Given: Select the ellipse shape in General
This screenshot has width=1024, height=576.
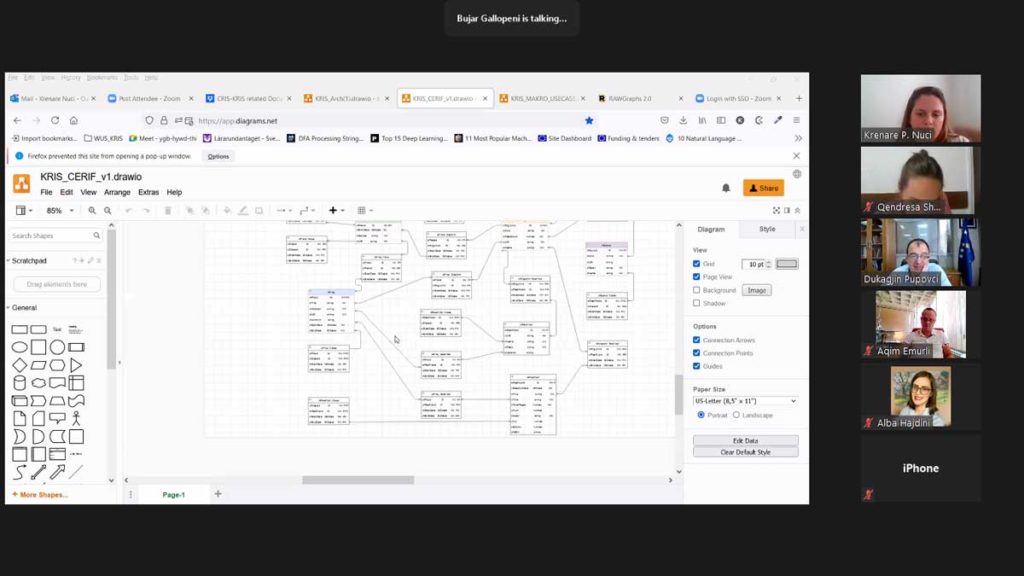Looking at the screenshot, I should (20, 347).
